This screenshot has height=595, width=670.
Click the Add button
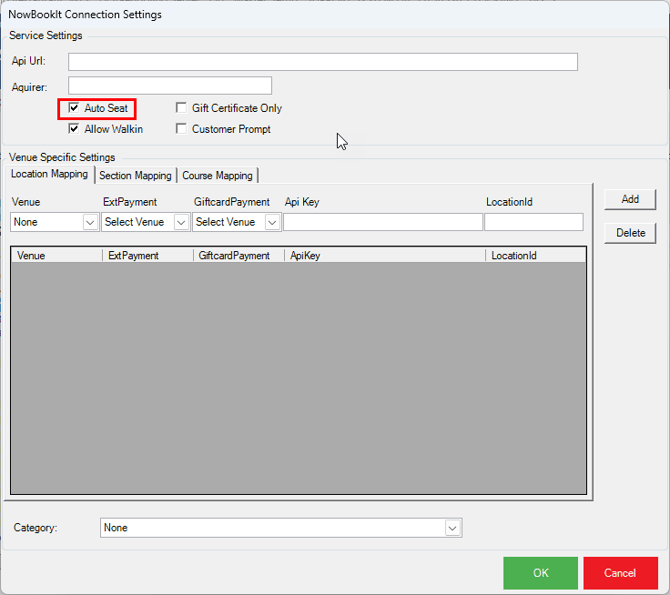click(630, 199)
